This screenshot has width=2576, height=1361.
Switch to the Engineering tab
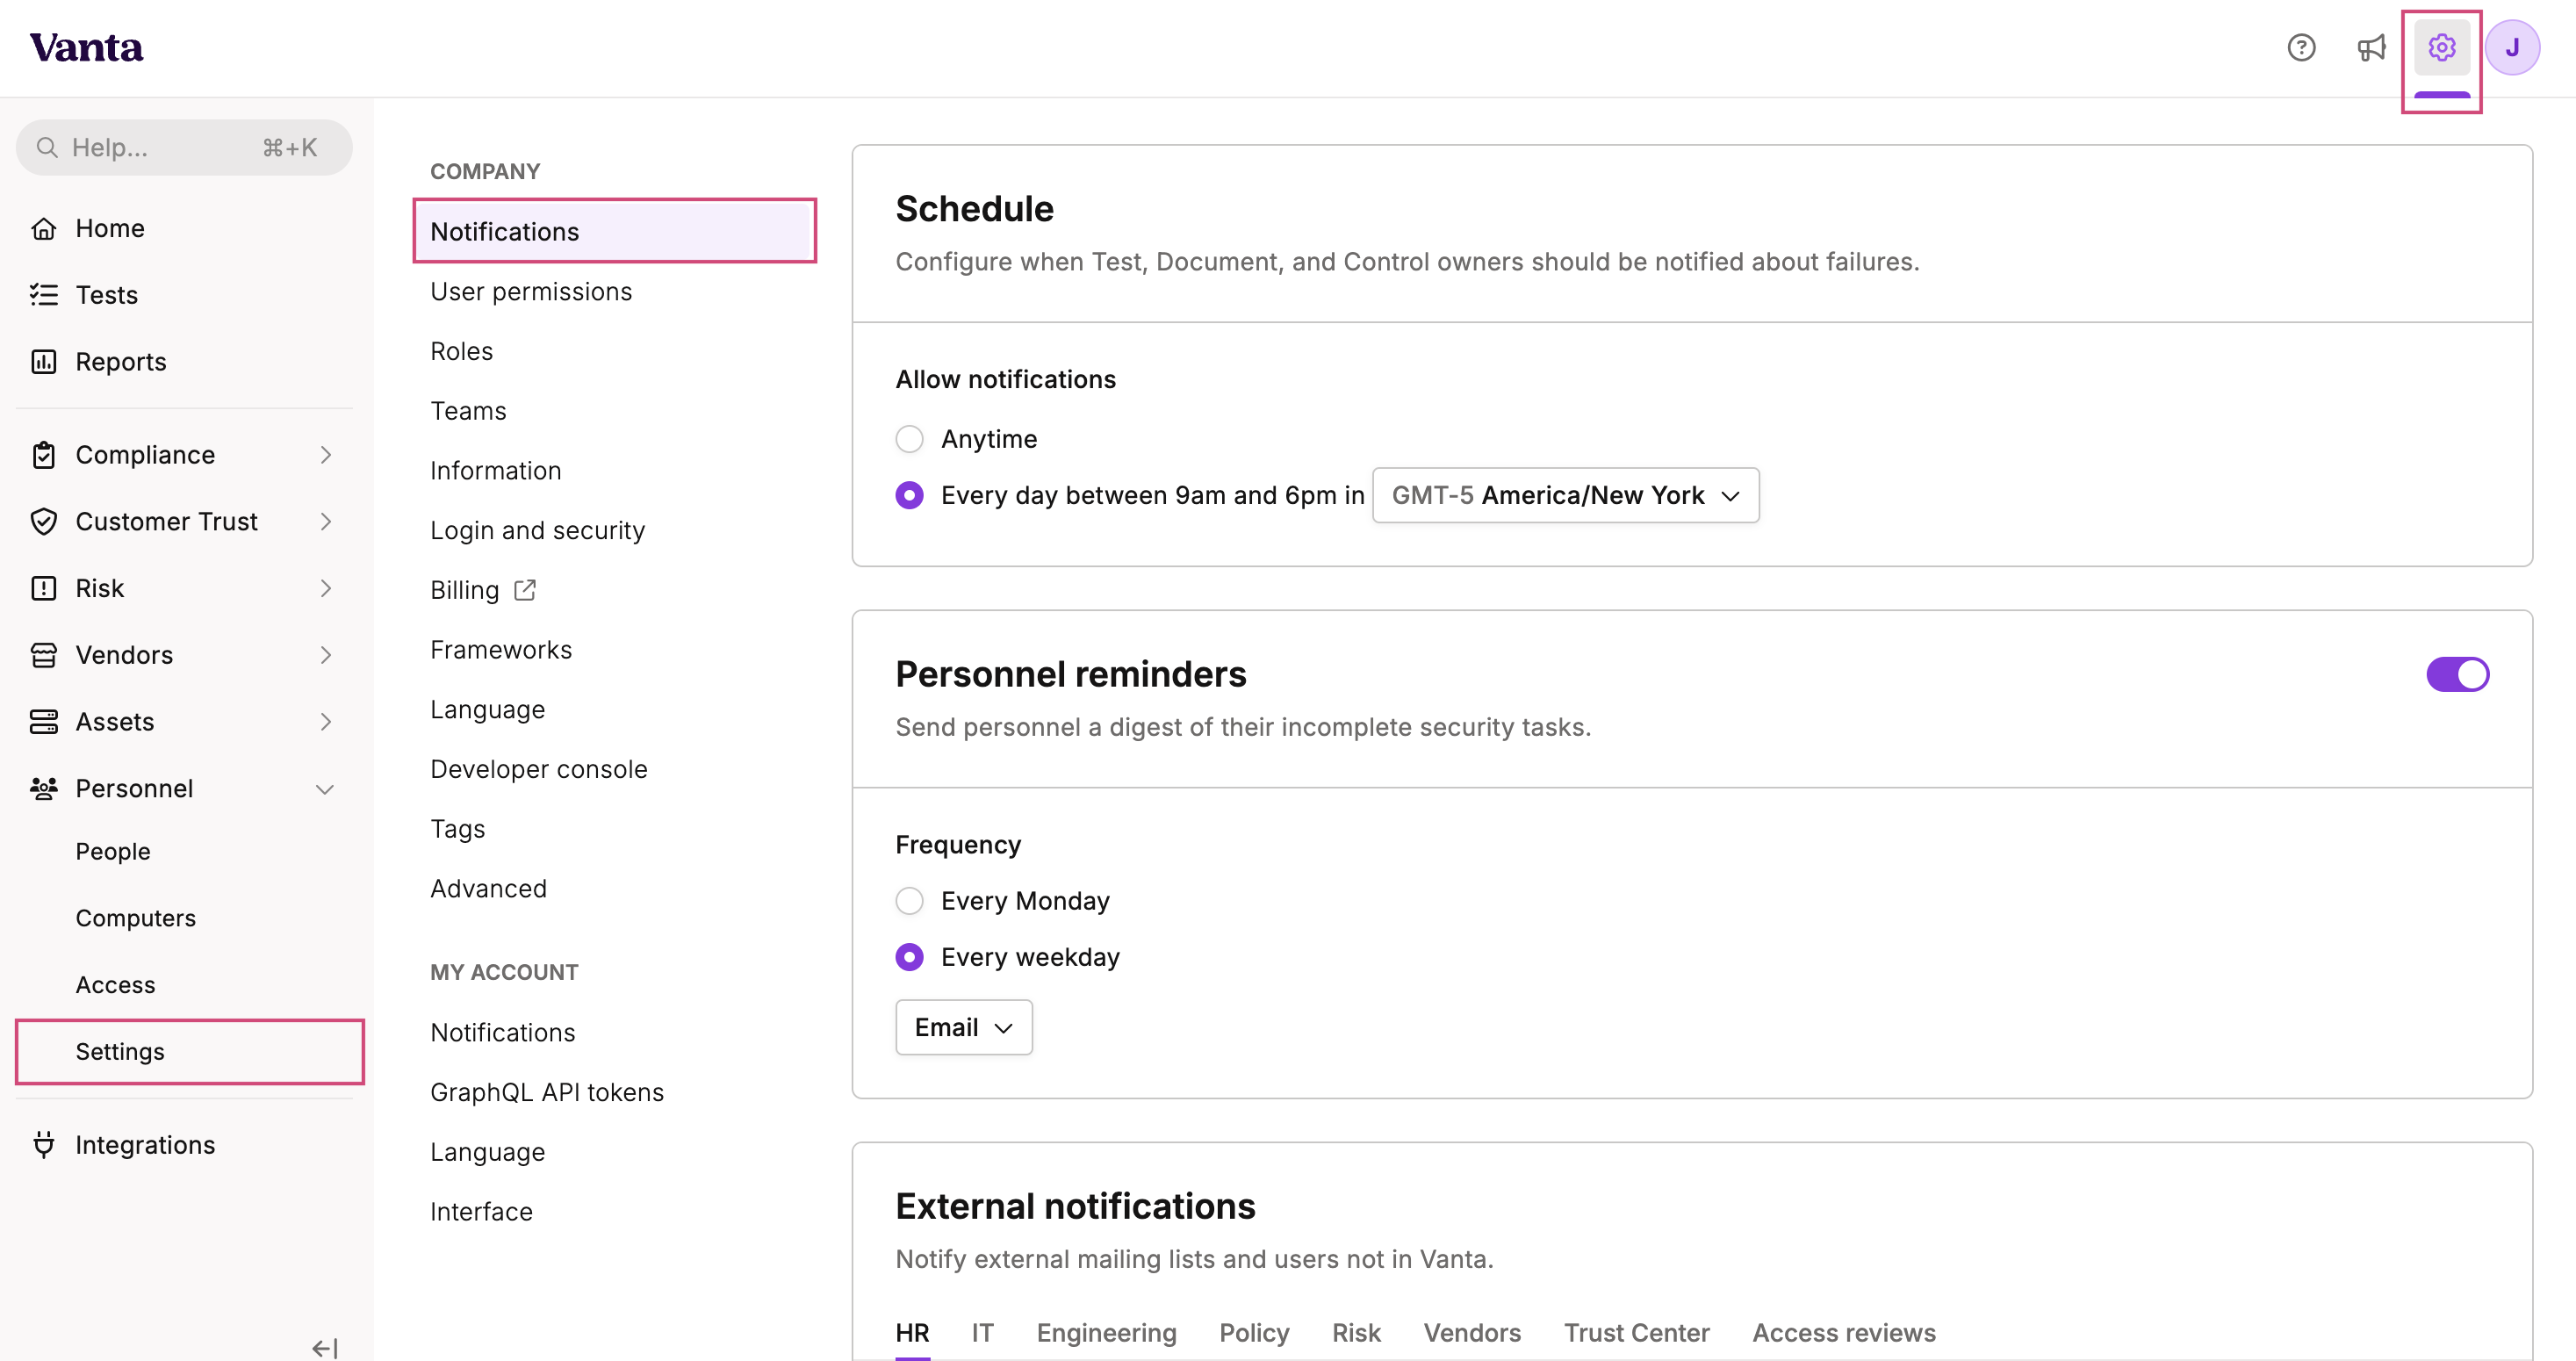point(1106,1333)
